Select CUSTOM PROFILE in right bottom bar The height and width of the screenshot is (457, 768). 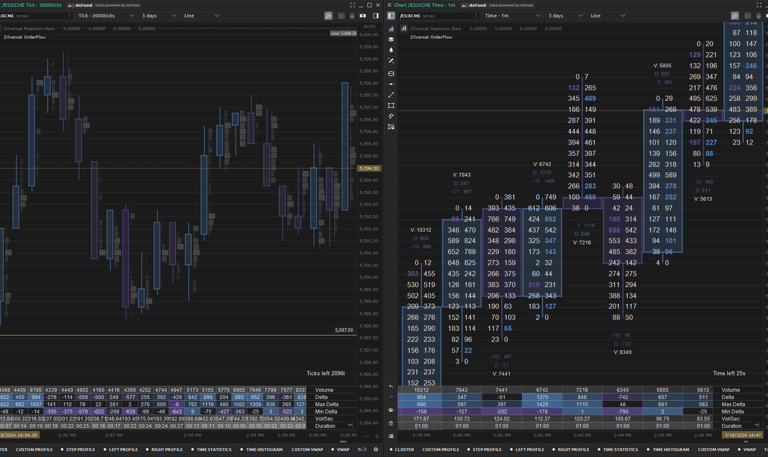click(440, 449)
